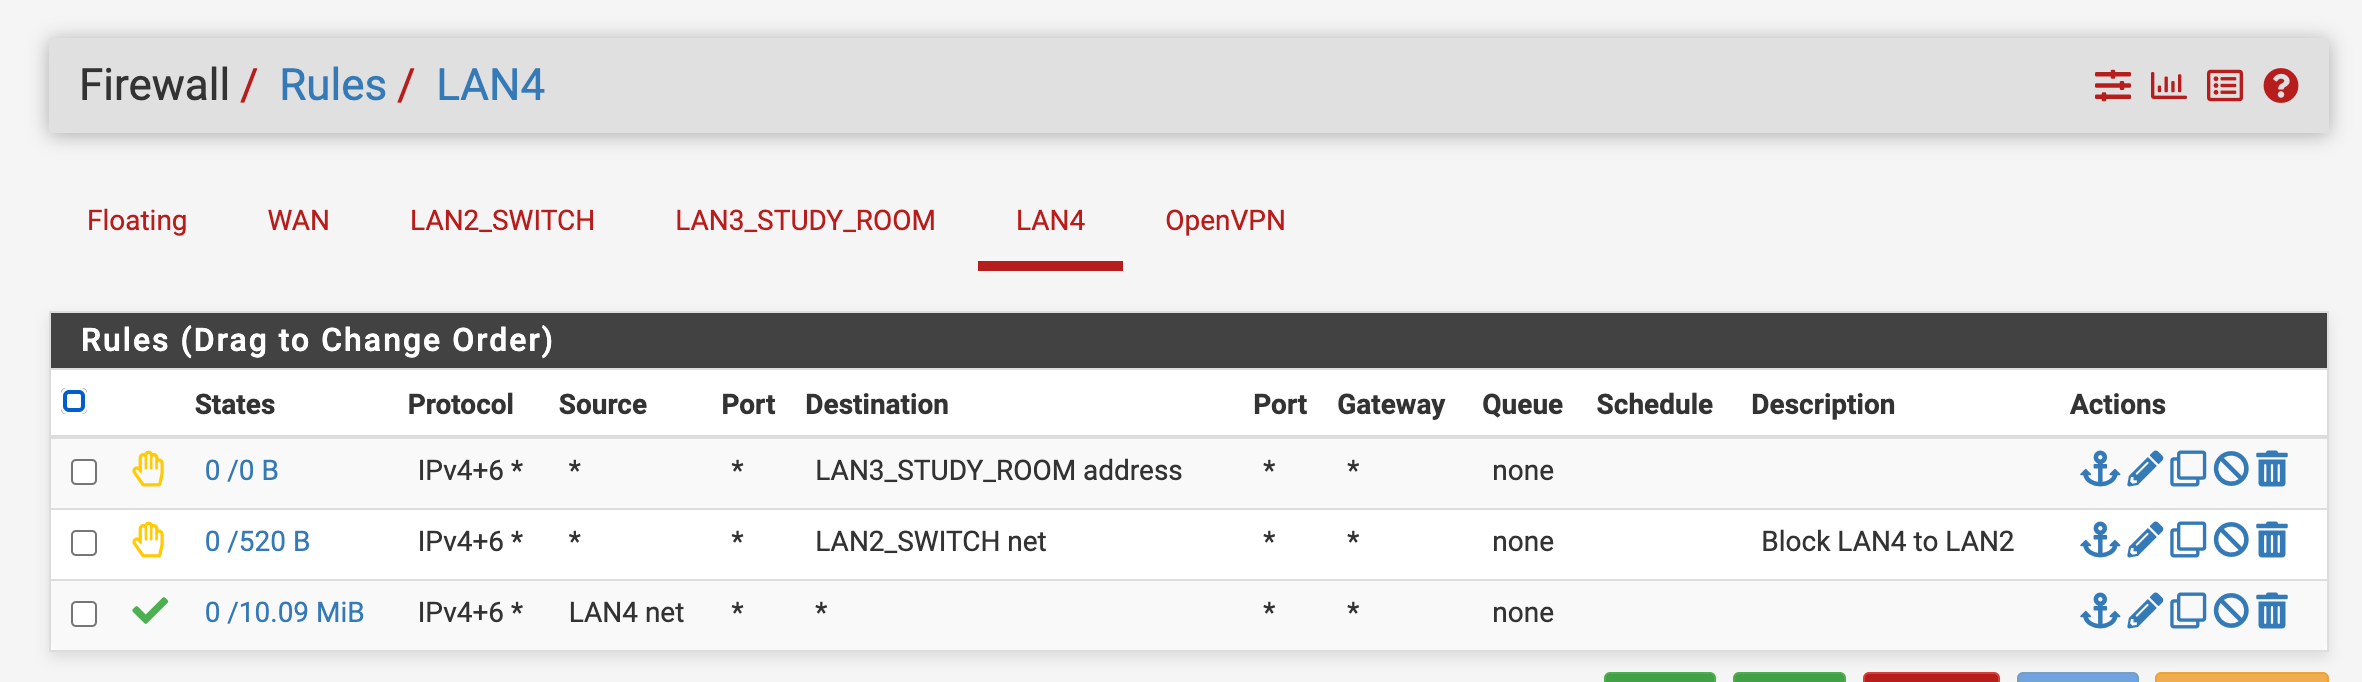Delete the LAN4 net pass rule
This screenshot has height=682, width=2362.
tap(2272, 611)
